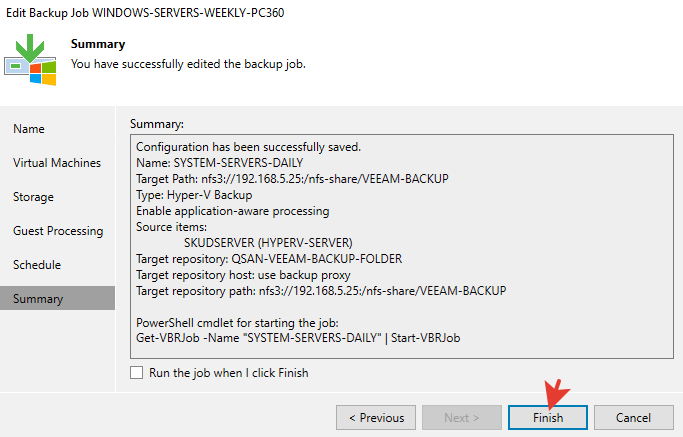Cancel the backup job wizard
Screen dimensions: 683x437
tap(633, 418)
